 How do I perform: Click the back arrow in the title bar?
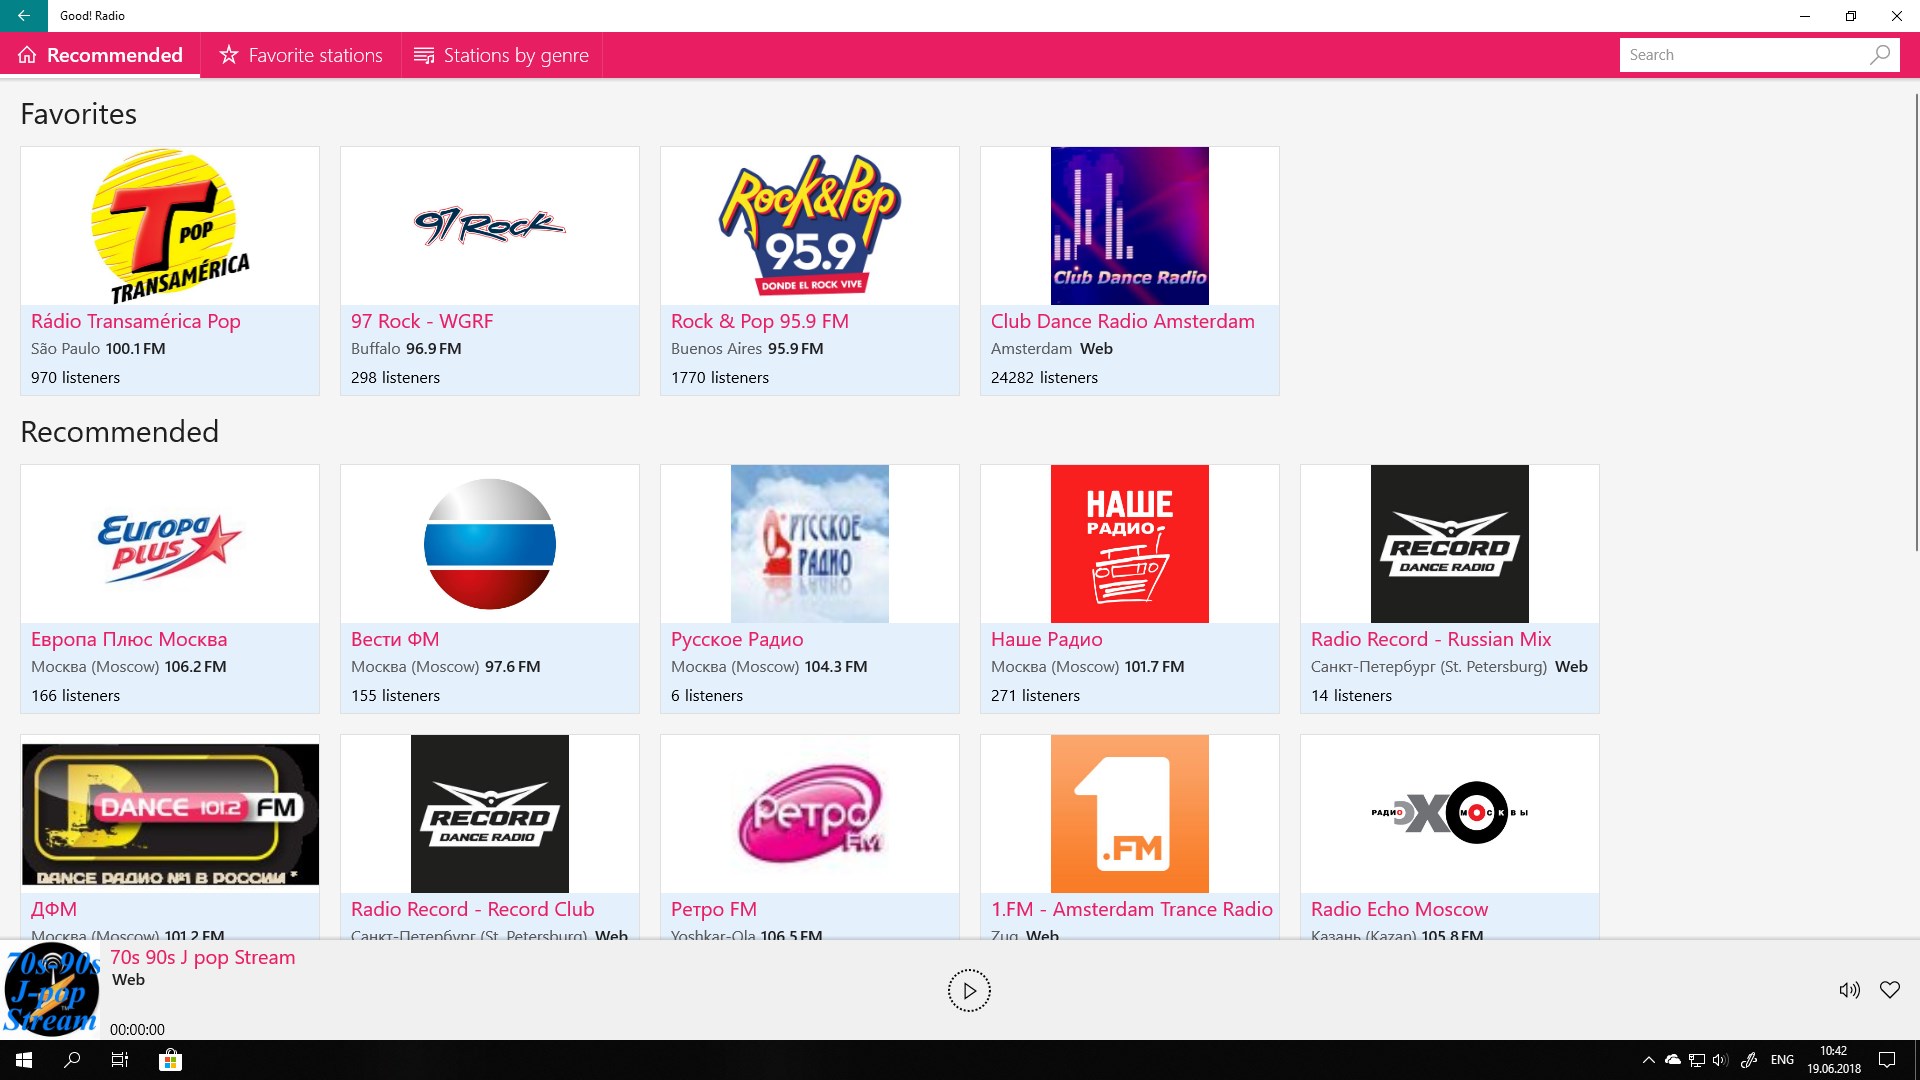coord(24,16)
